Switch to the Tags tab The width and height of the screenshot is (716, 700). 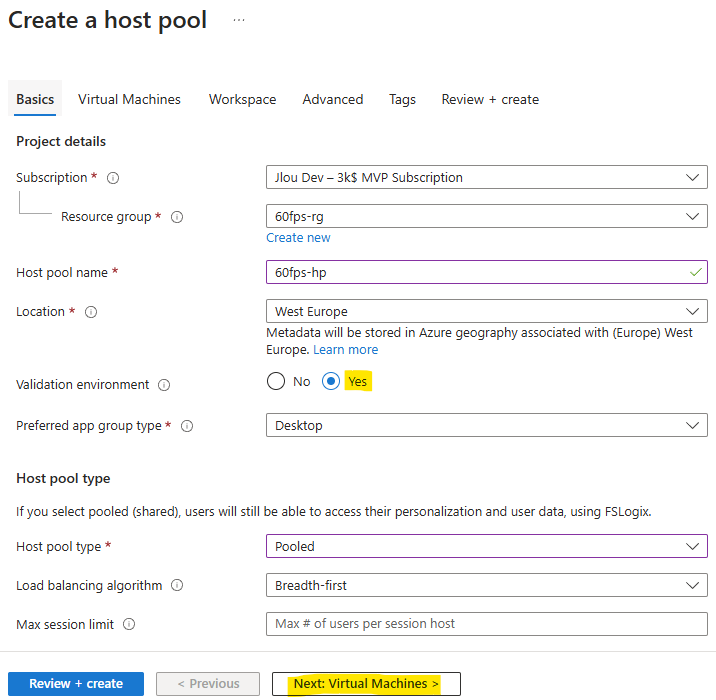(402, 99)
